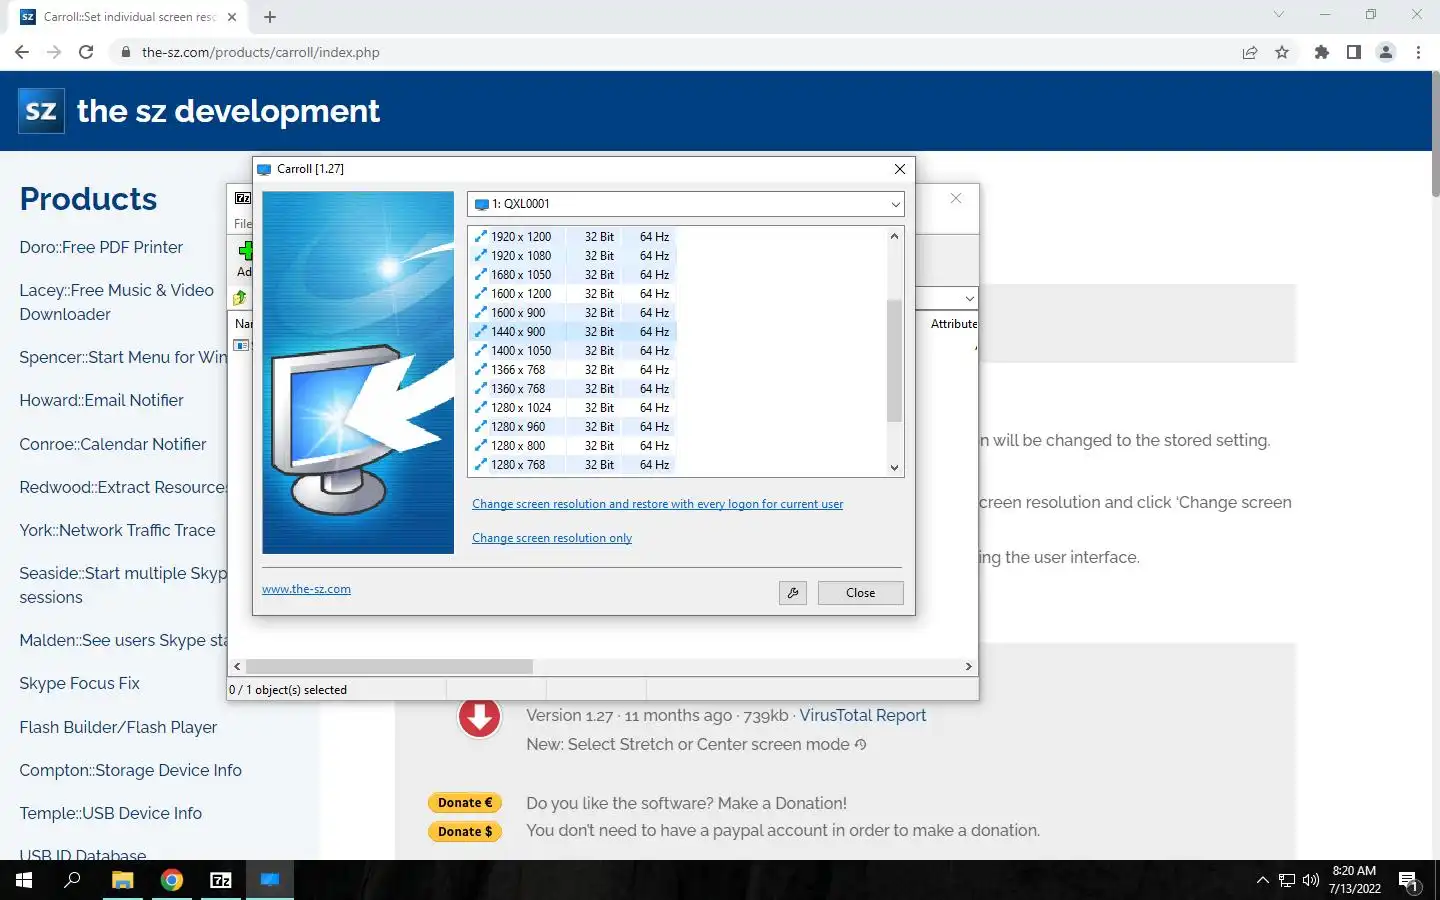Open the Chrome three-dot menu
This screenshot has height=900, width=1440.
(x=1418, y=52)
